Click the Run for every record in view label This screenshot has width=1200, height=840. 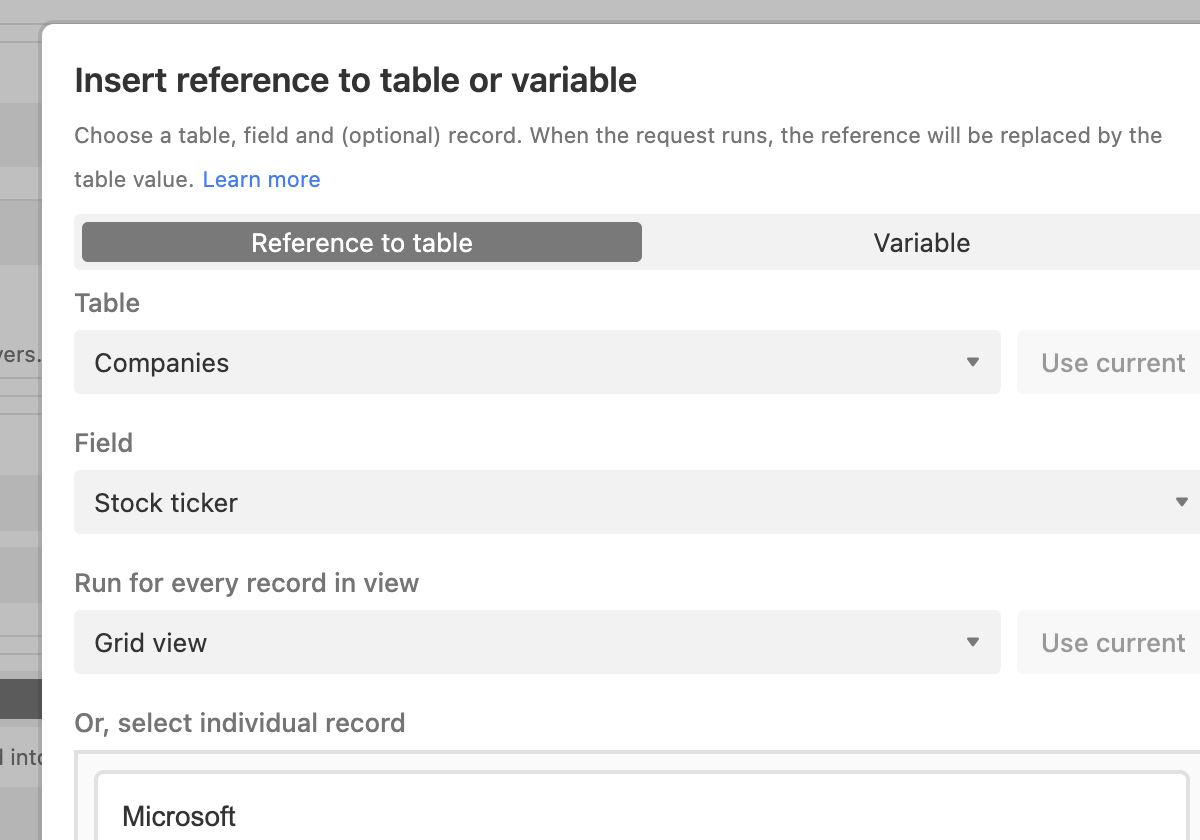(247, 583)
